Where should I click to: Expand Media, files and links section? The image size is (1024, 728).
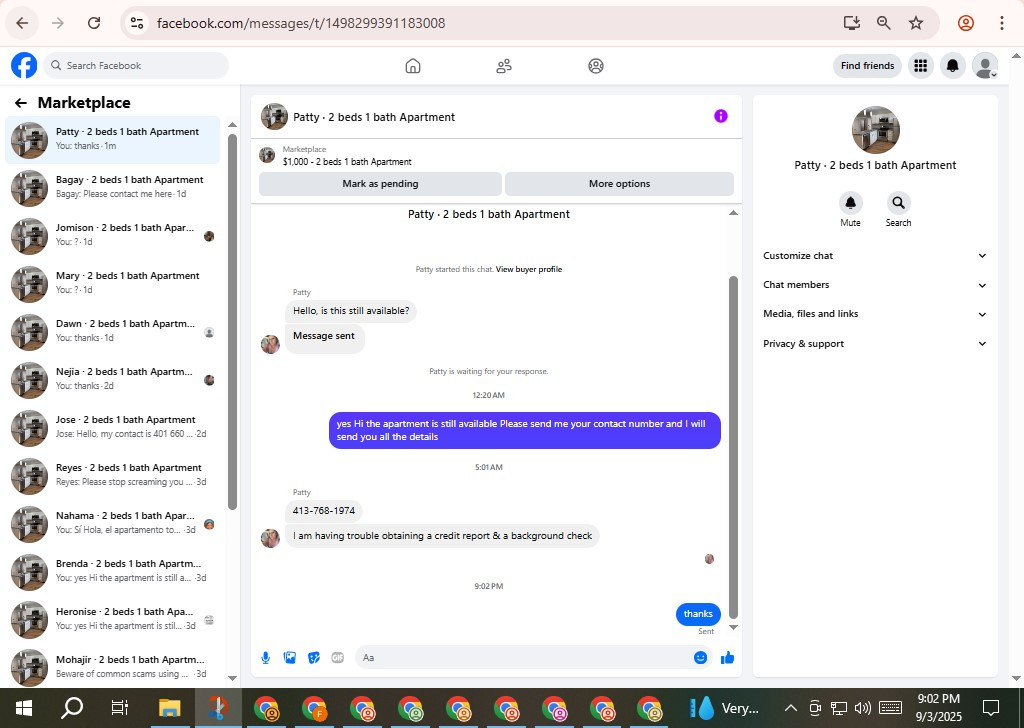[874, 314]
